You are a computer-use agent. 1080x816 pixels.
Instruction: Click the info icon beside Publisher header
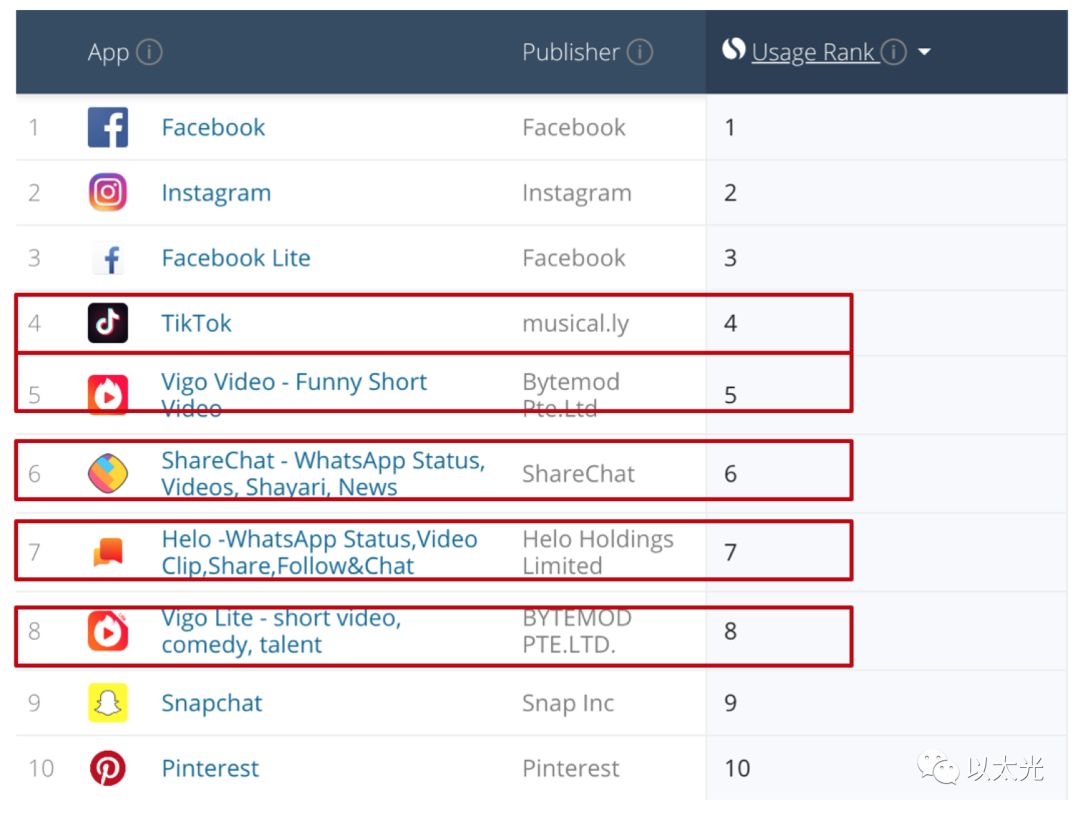pyautogui.click(x=640, y=52)
